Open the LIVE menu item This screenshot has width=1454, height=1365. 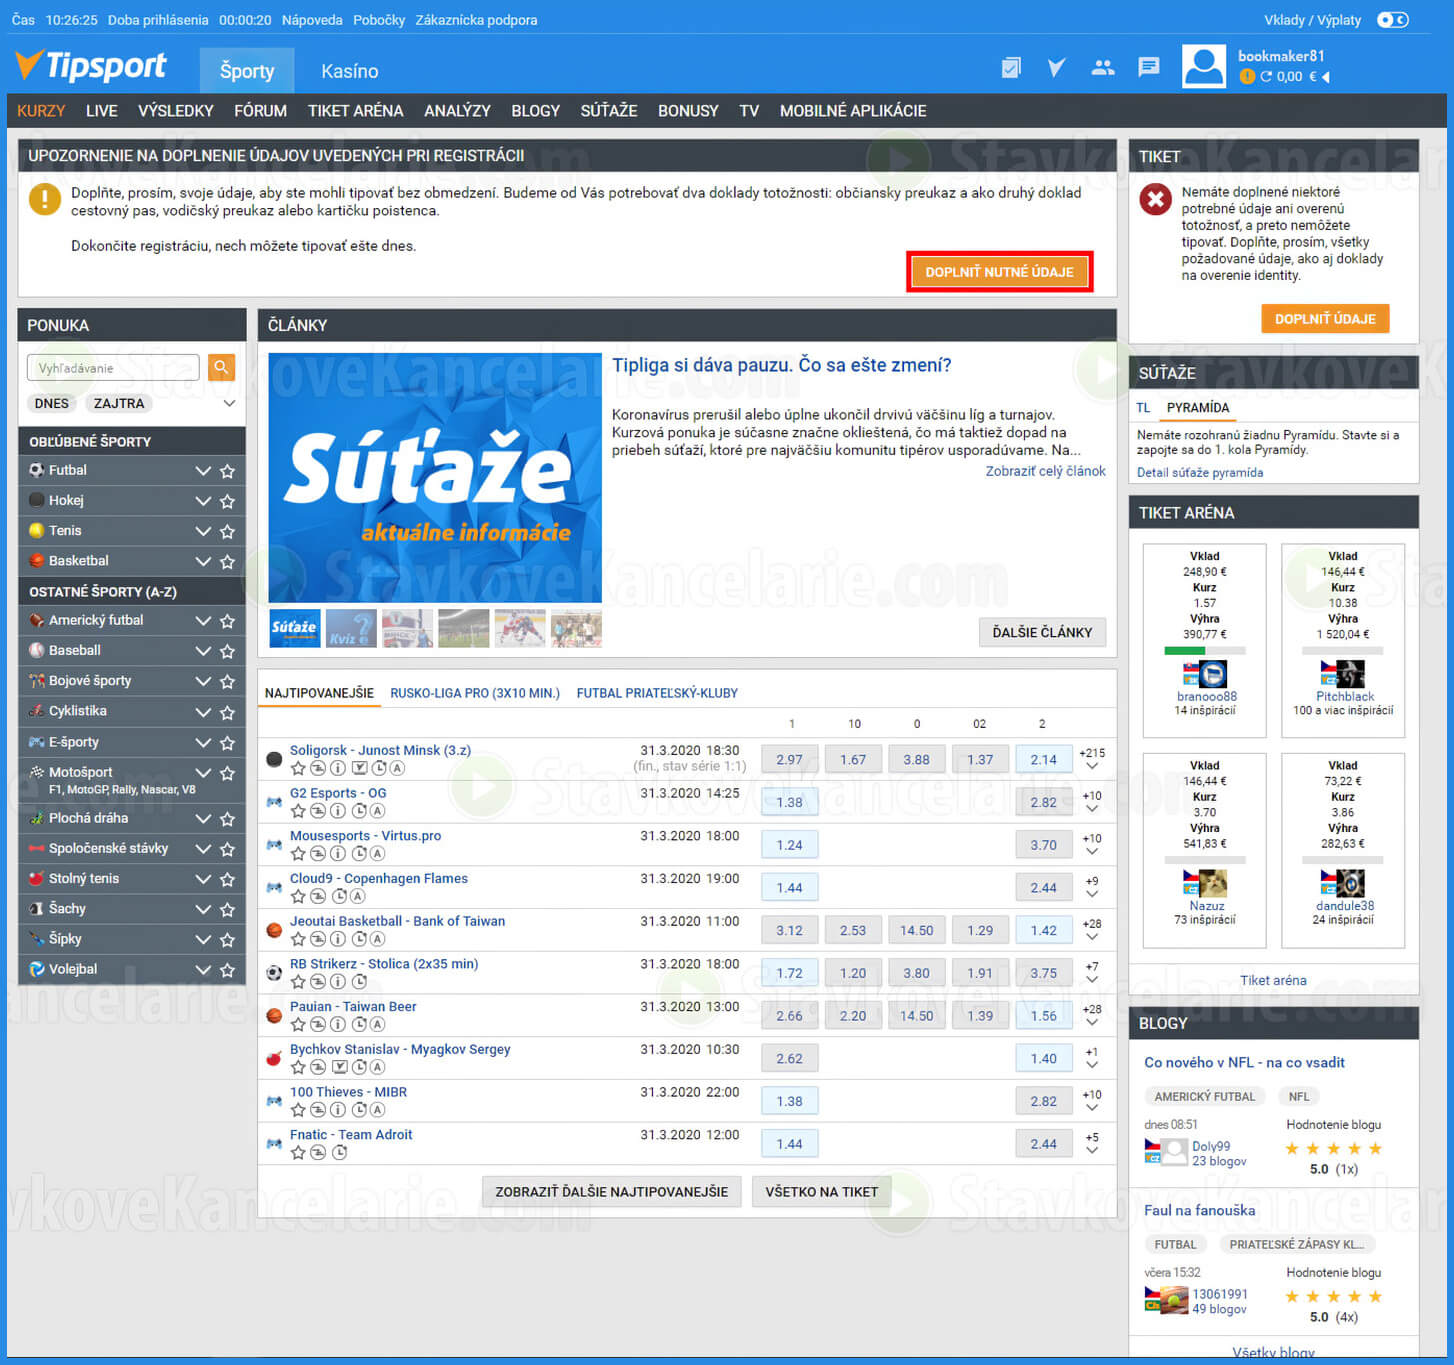(x=101, y=111)
